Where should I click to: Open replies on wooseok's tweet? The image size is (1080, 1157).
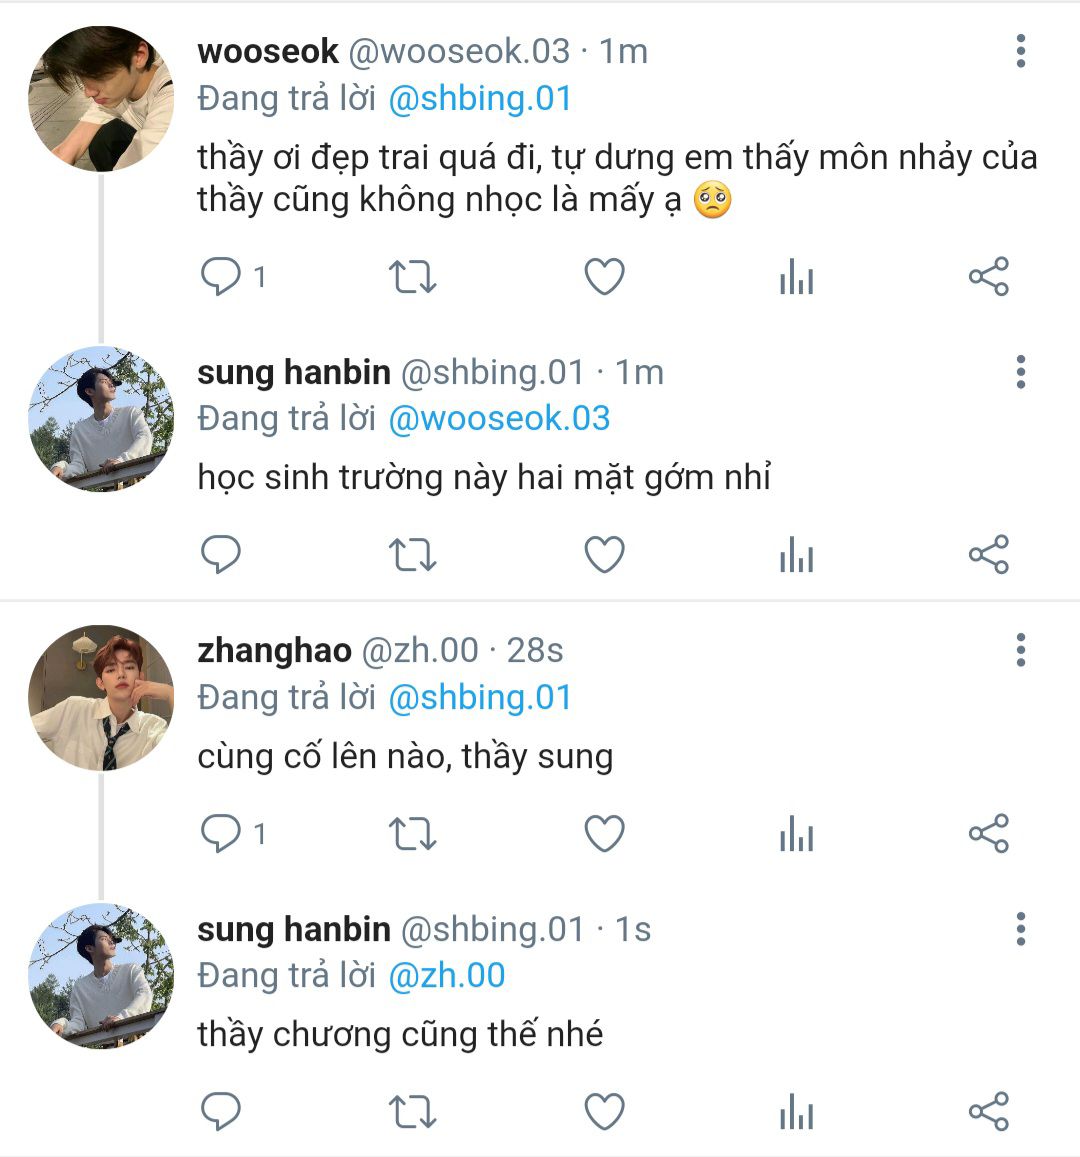[x=221, y=277]
